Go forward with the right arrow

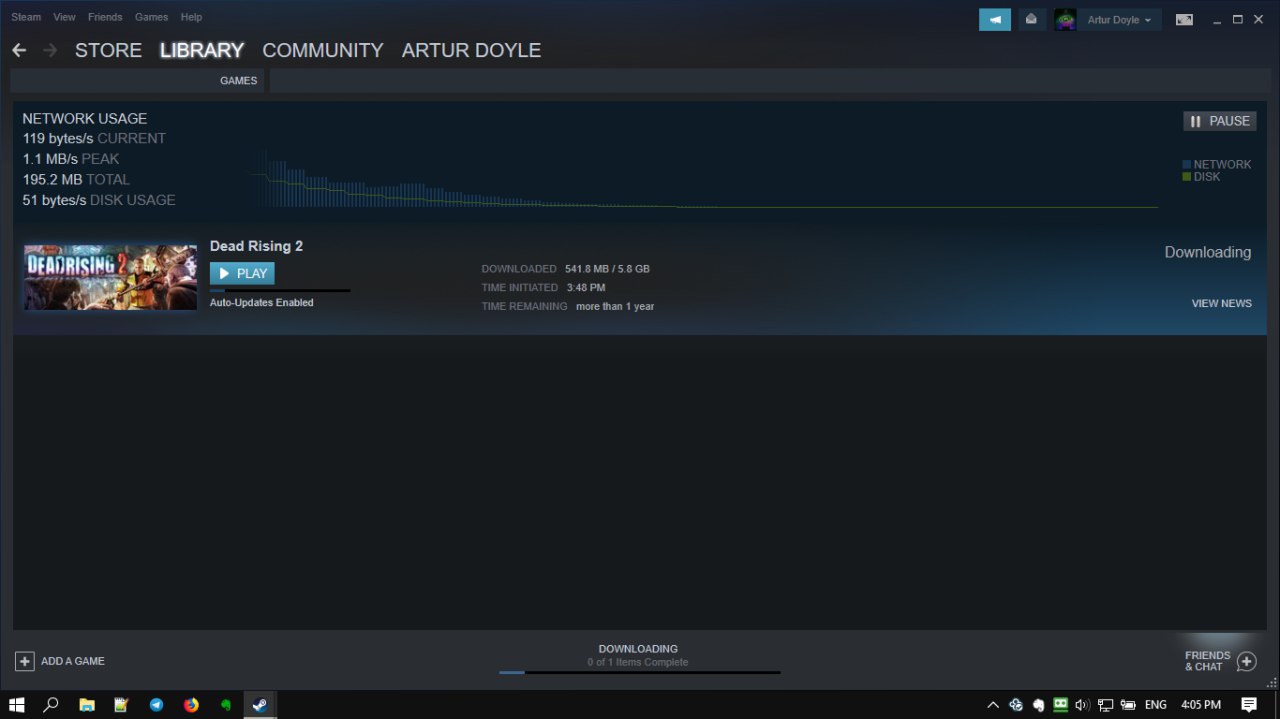point(50,50)
